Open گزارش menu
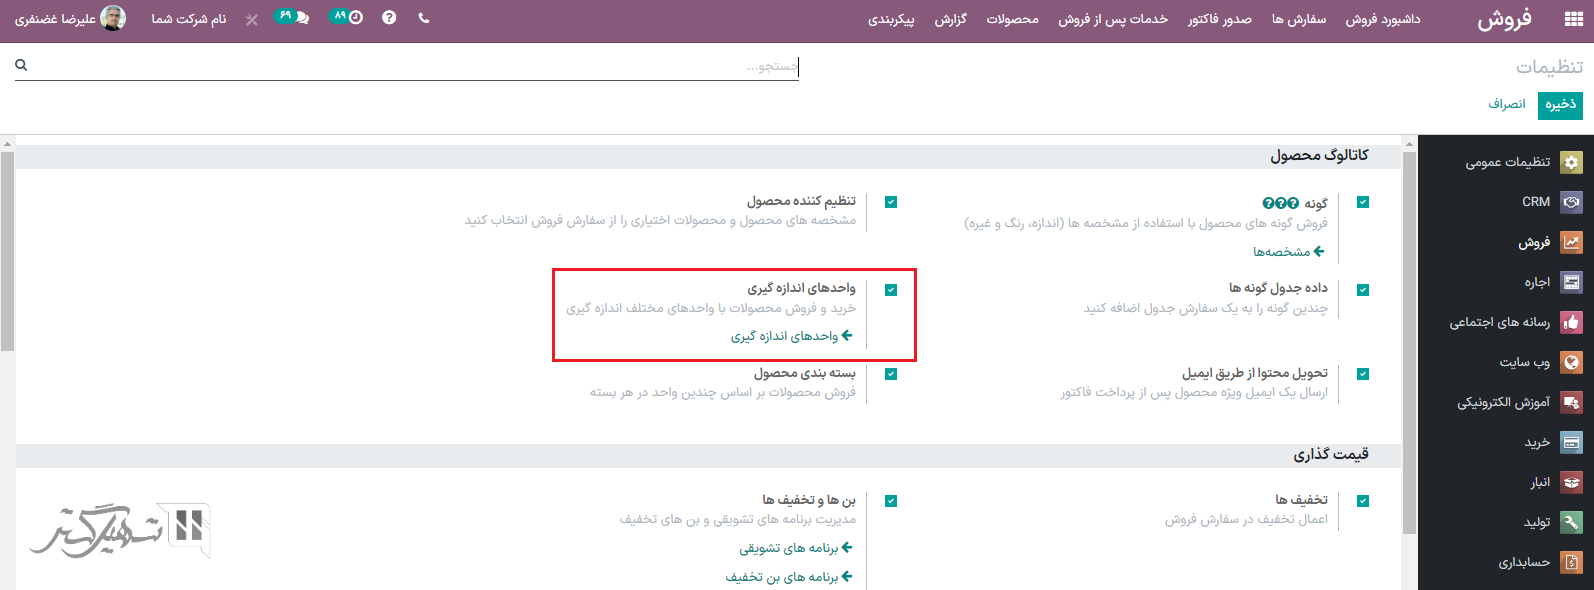Screen dimensions: 1594x590 pyautogui.click(x=951, y=19)
